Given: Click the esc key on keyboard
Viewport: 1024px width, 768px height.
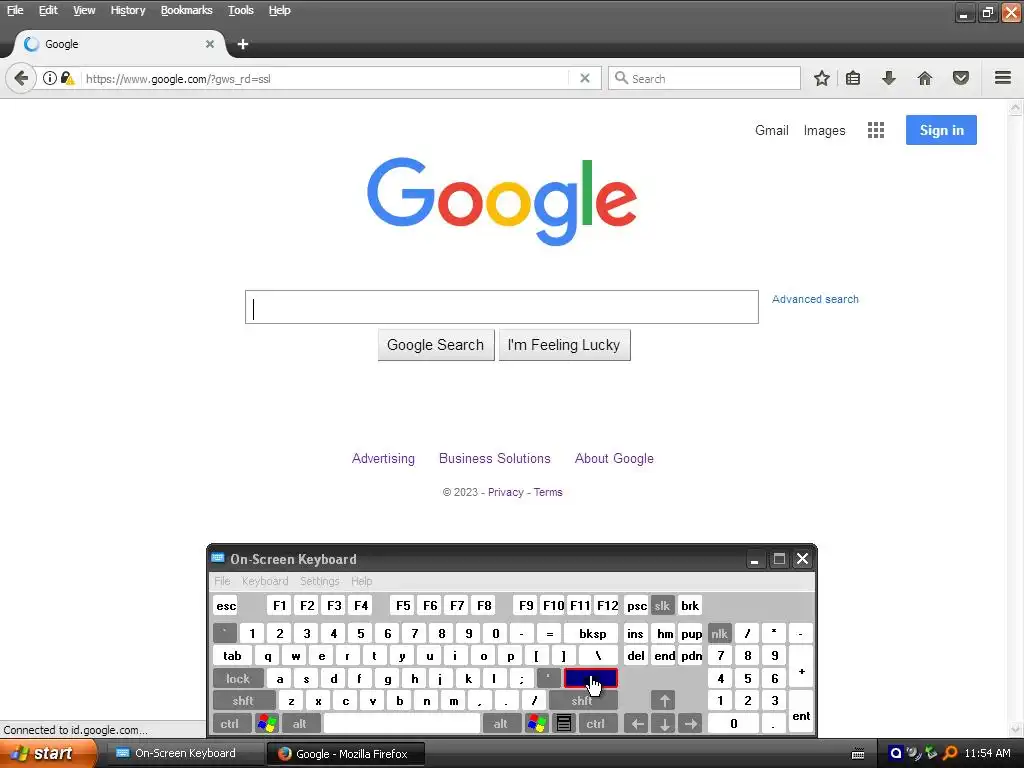Looking at the screenshot, I should click(226, 605).
